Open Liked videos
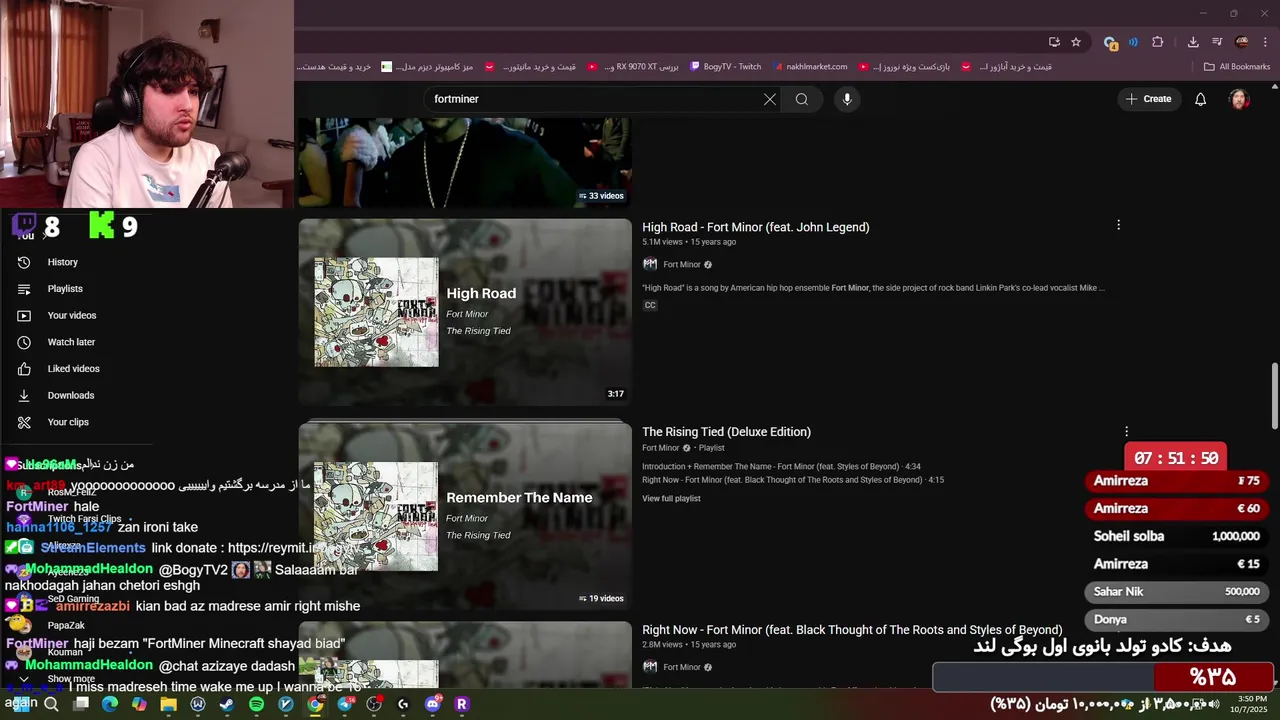1280x720 pixels. [73, 369]
